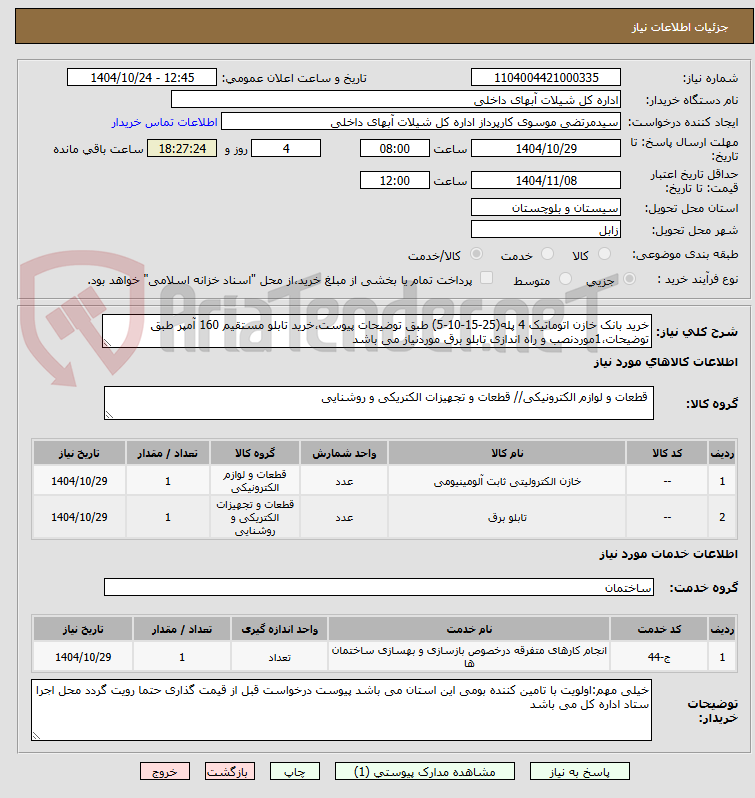
Task: Click services table header واحد اندازه گیری
Action: [280, 630]
